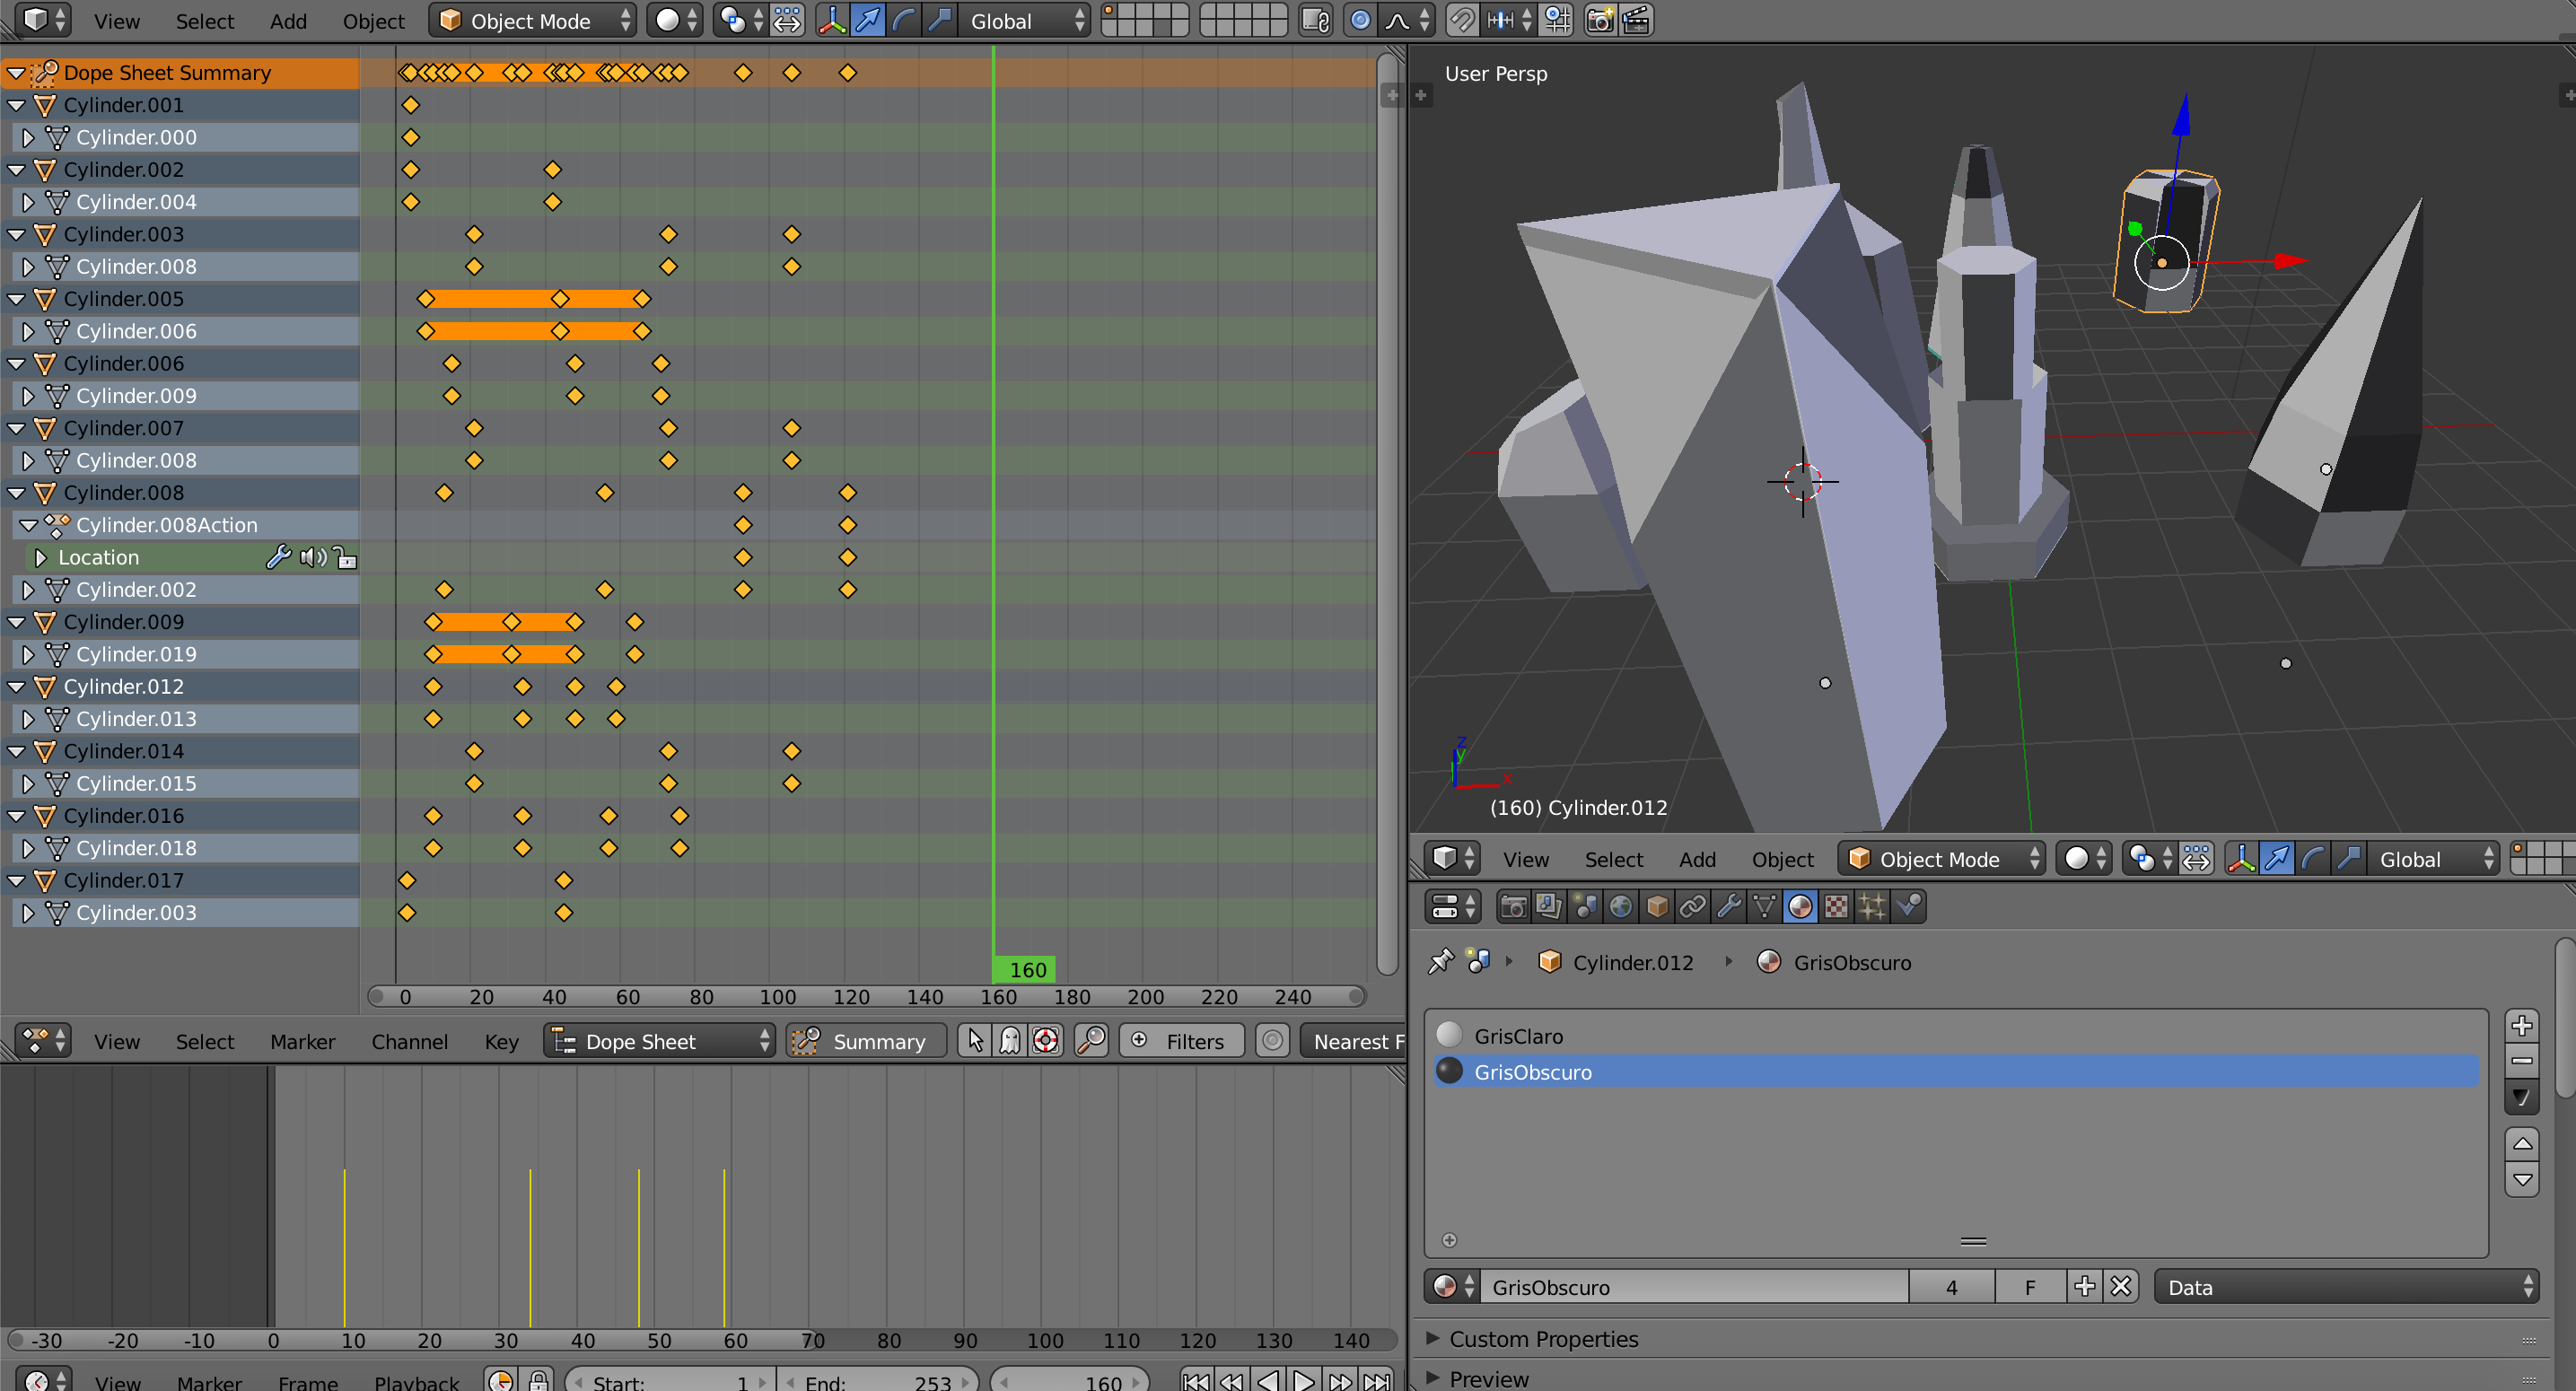Toggle Show Hidden ghost icon
The image size is (2576, 1391).
[x=1010, y=1041]
